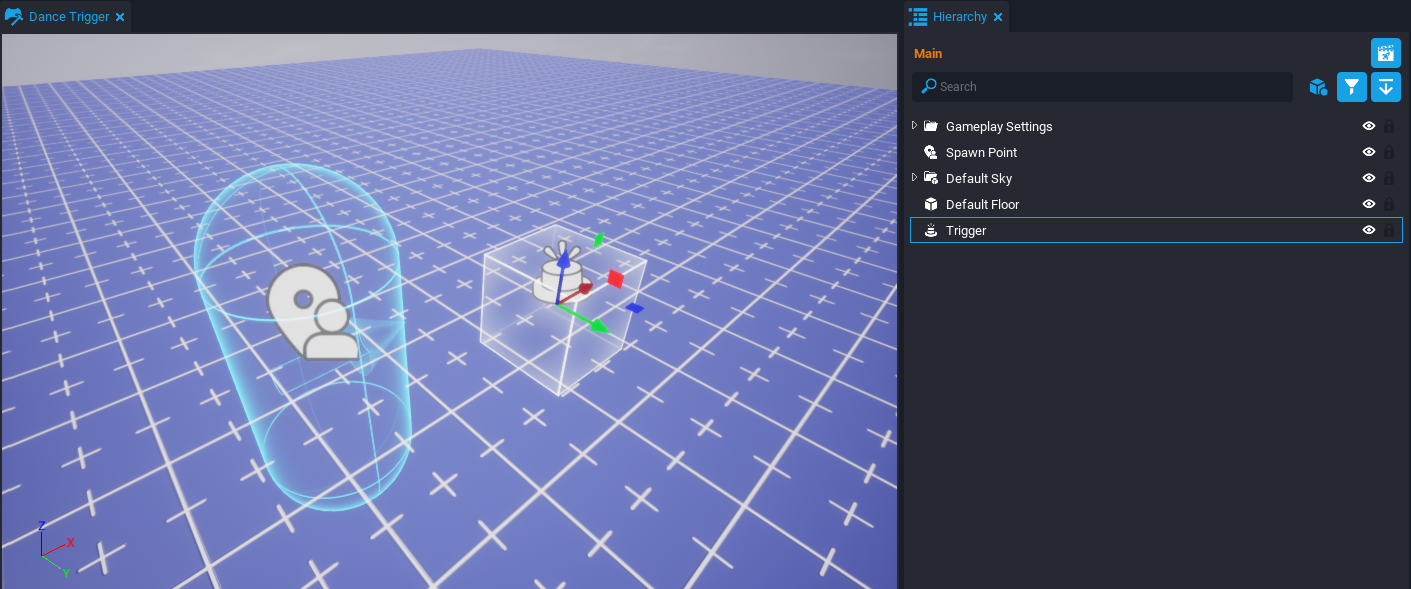Click the down-arrow button next to filter
Screen dimensions: 1411x589
coord(1385,87)
